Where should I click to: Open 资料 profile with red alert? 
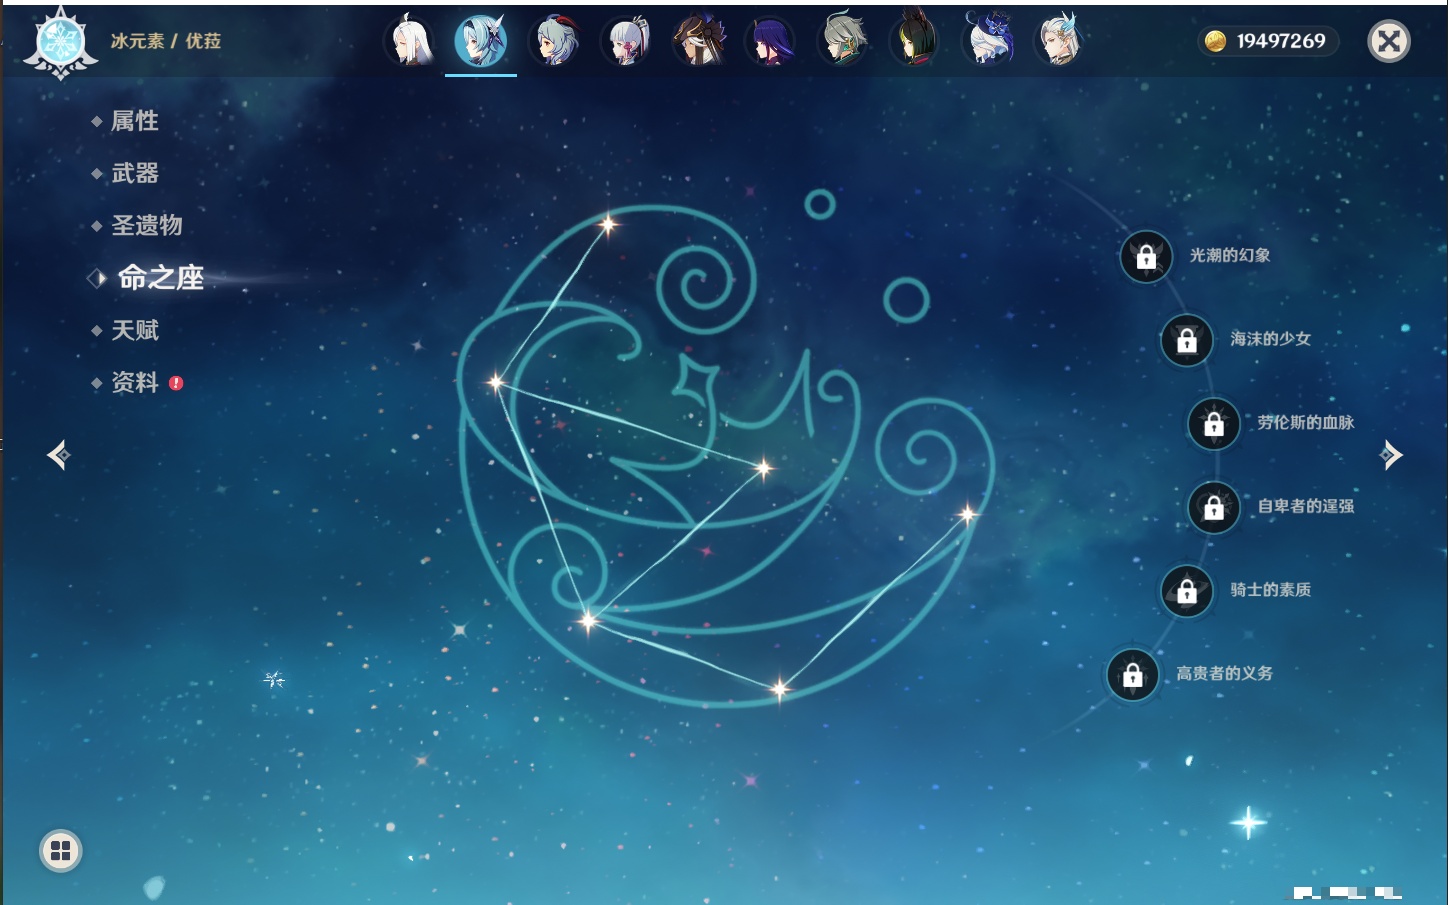pos(135,382)
